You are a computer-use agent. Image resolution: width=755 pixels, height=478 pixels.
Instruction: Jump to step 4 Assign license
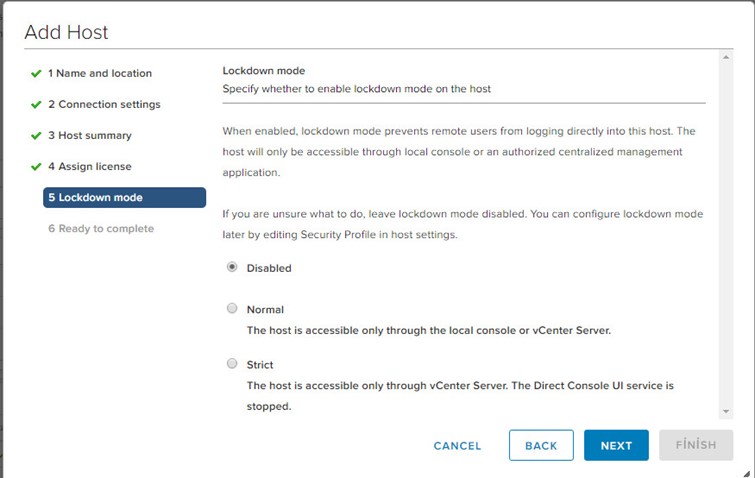pos(90,167)
